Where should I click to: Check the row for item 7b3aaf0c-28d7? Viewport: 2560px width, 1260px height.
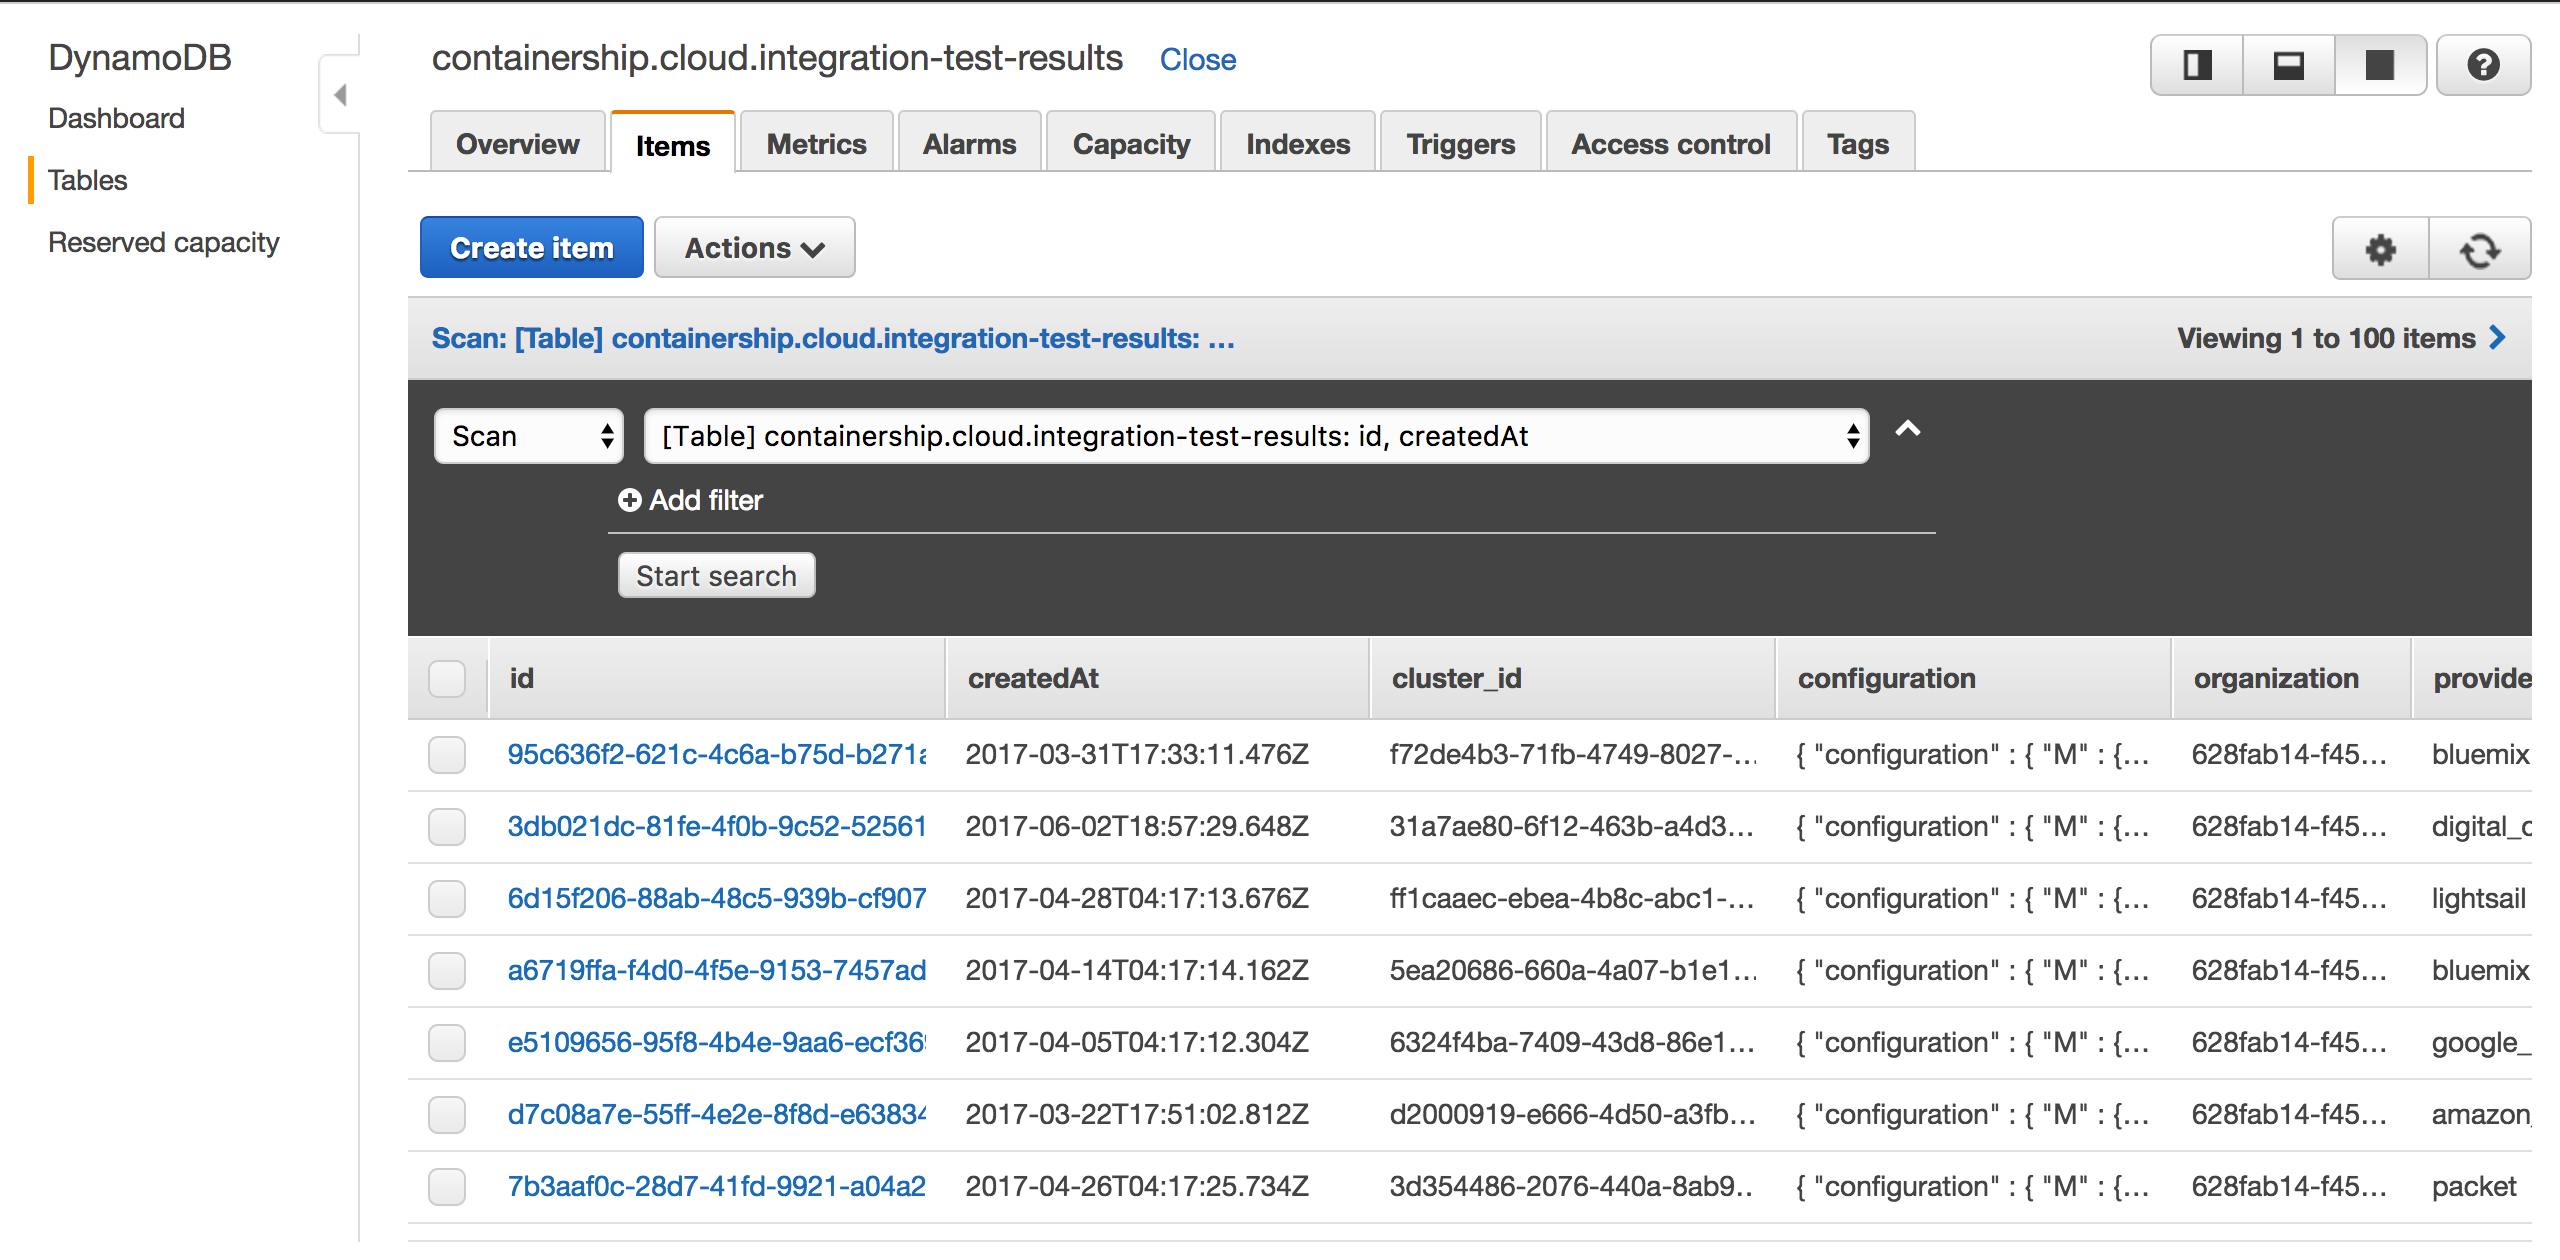point(447,1187)
